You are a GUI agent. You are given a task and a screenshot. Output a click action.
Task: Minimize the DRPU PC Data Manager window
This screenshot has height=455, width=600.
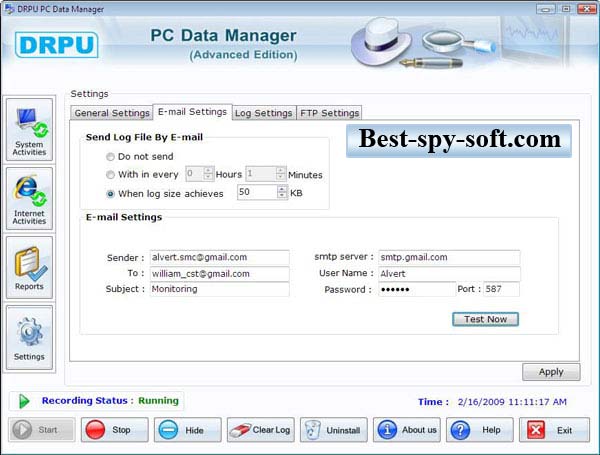[x=546, y=9]
